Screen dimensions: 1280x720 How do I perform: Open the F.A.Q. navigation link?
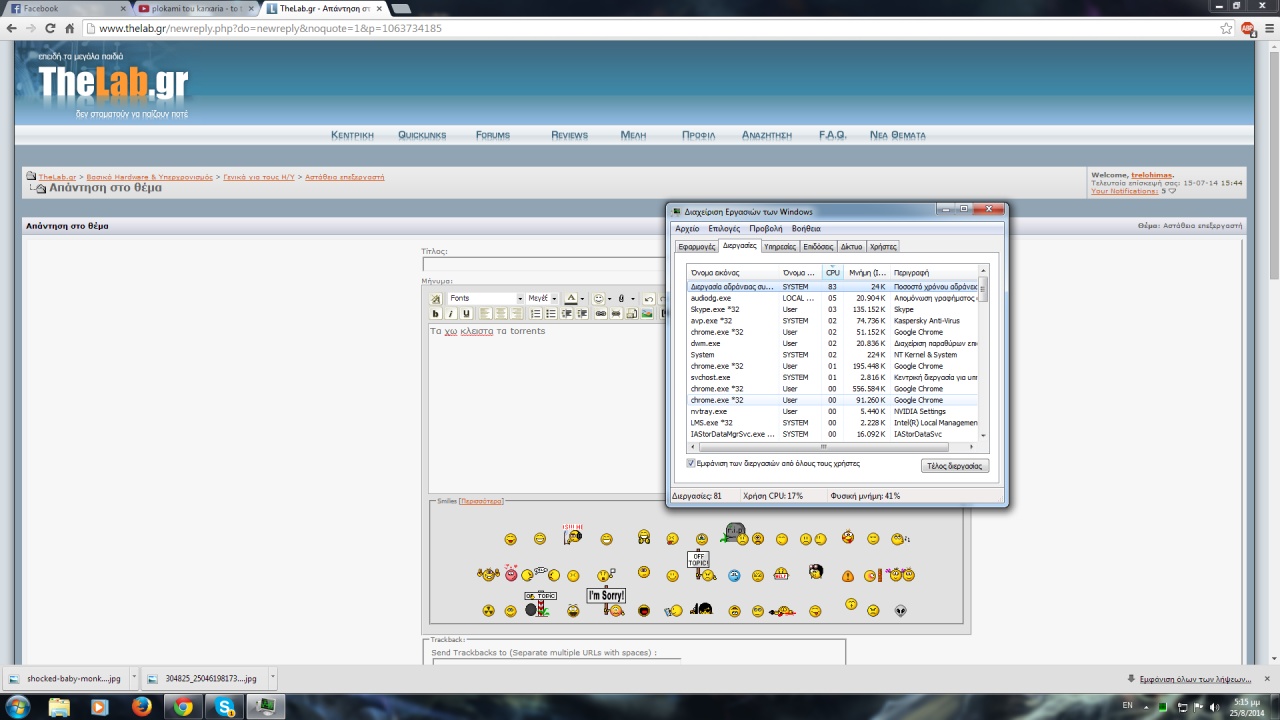tap(832, 135)
